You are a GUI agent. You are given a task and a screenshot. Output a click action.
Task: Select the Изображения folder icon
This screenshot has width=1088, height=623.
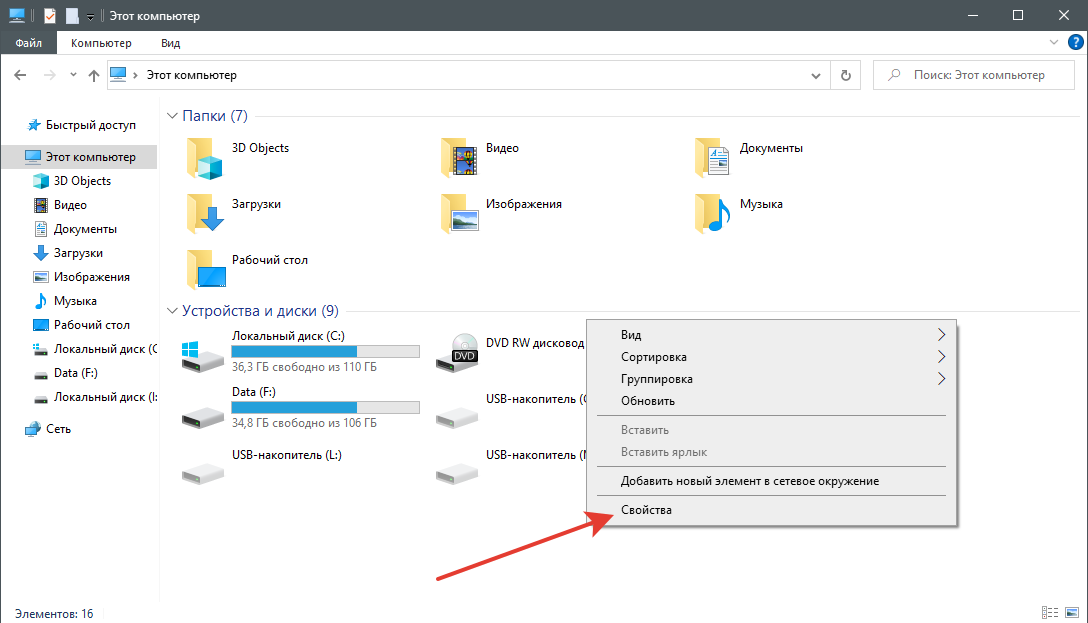[459, 213]
